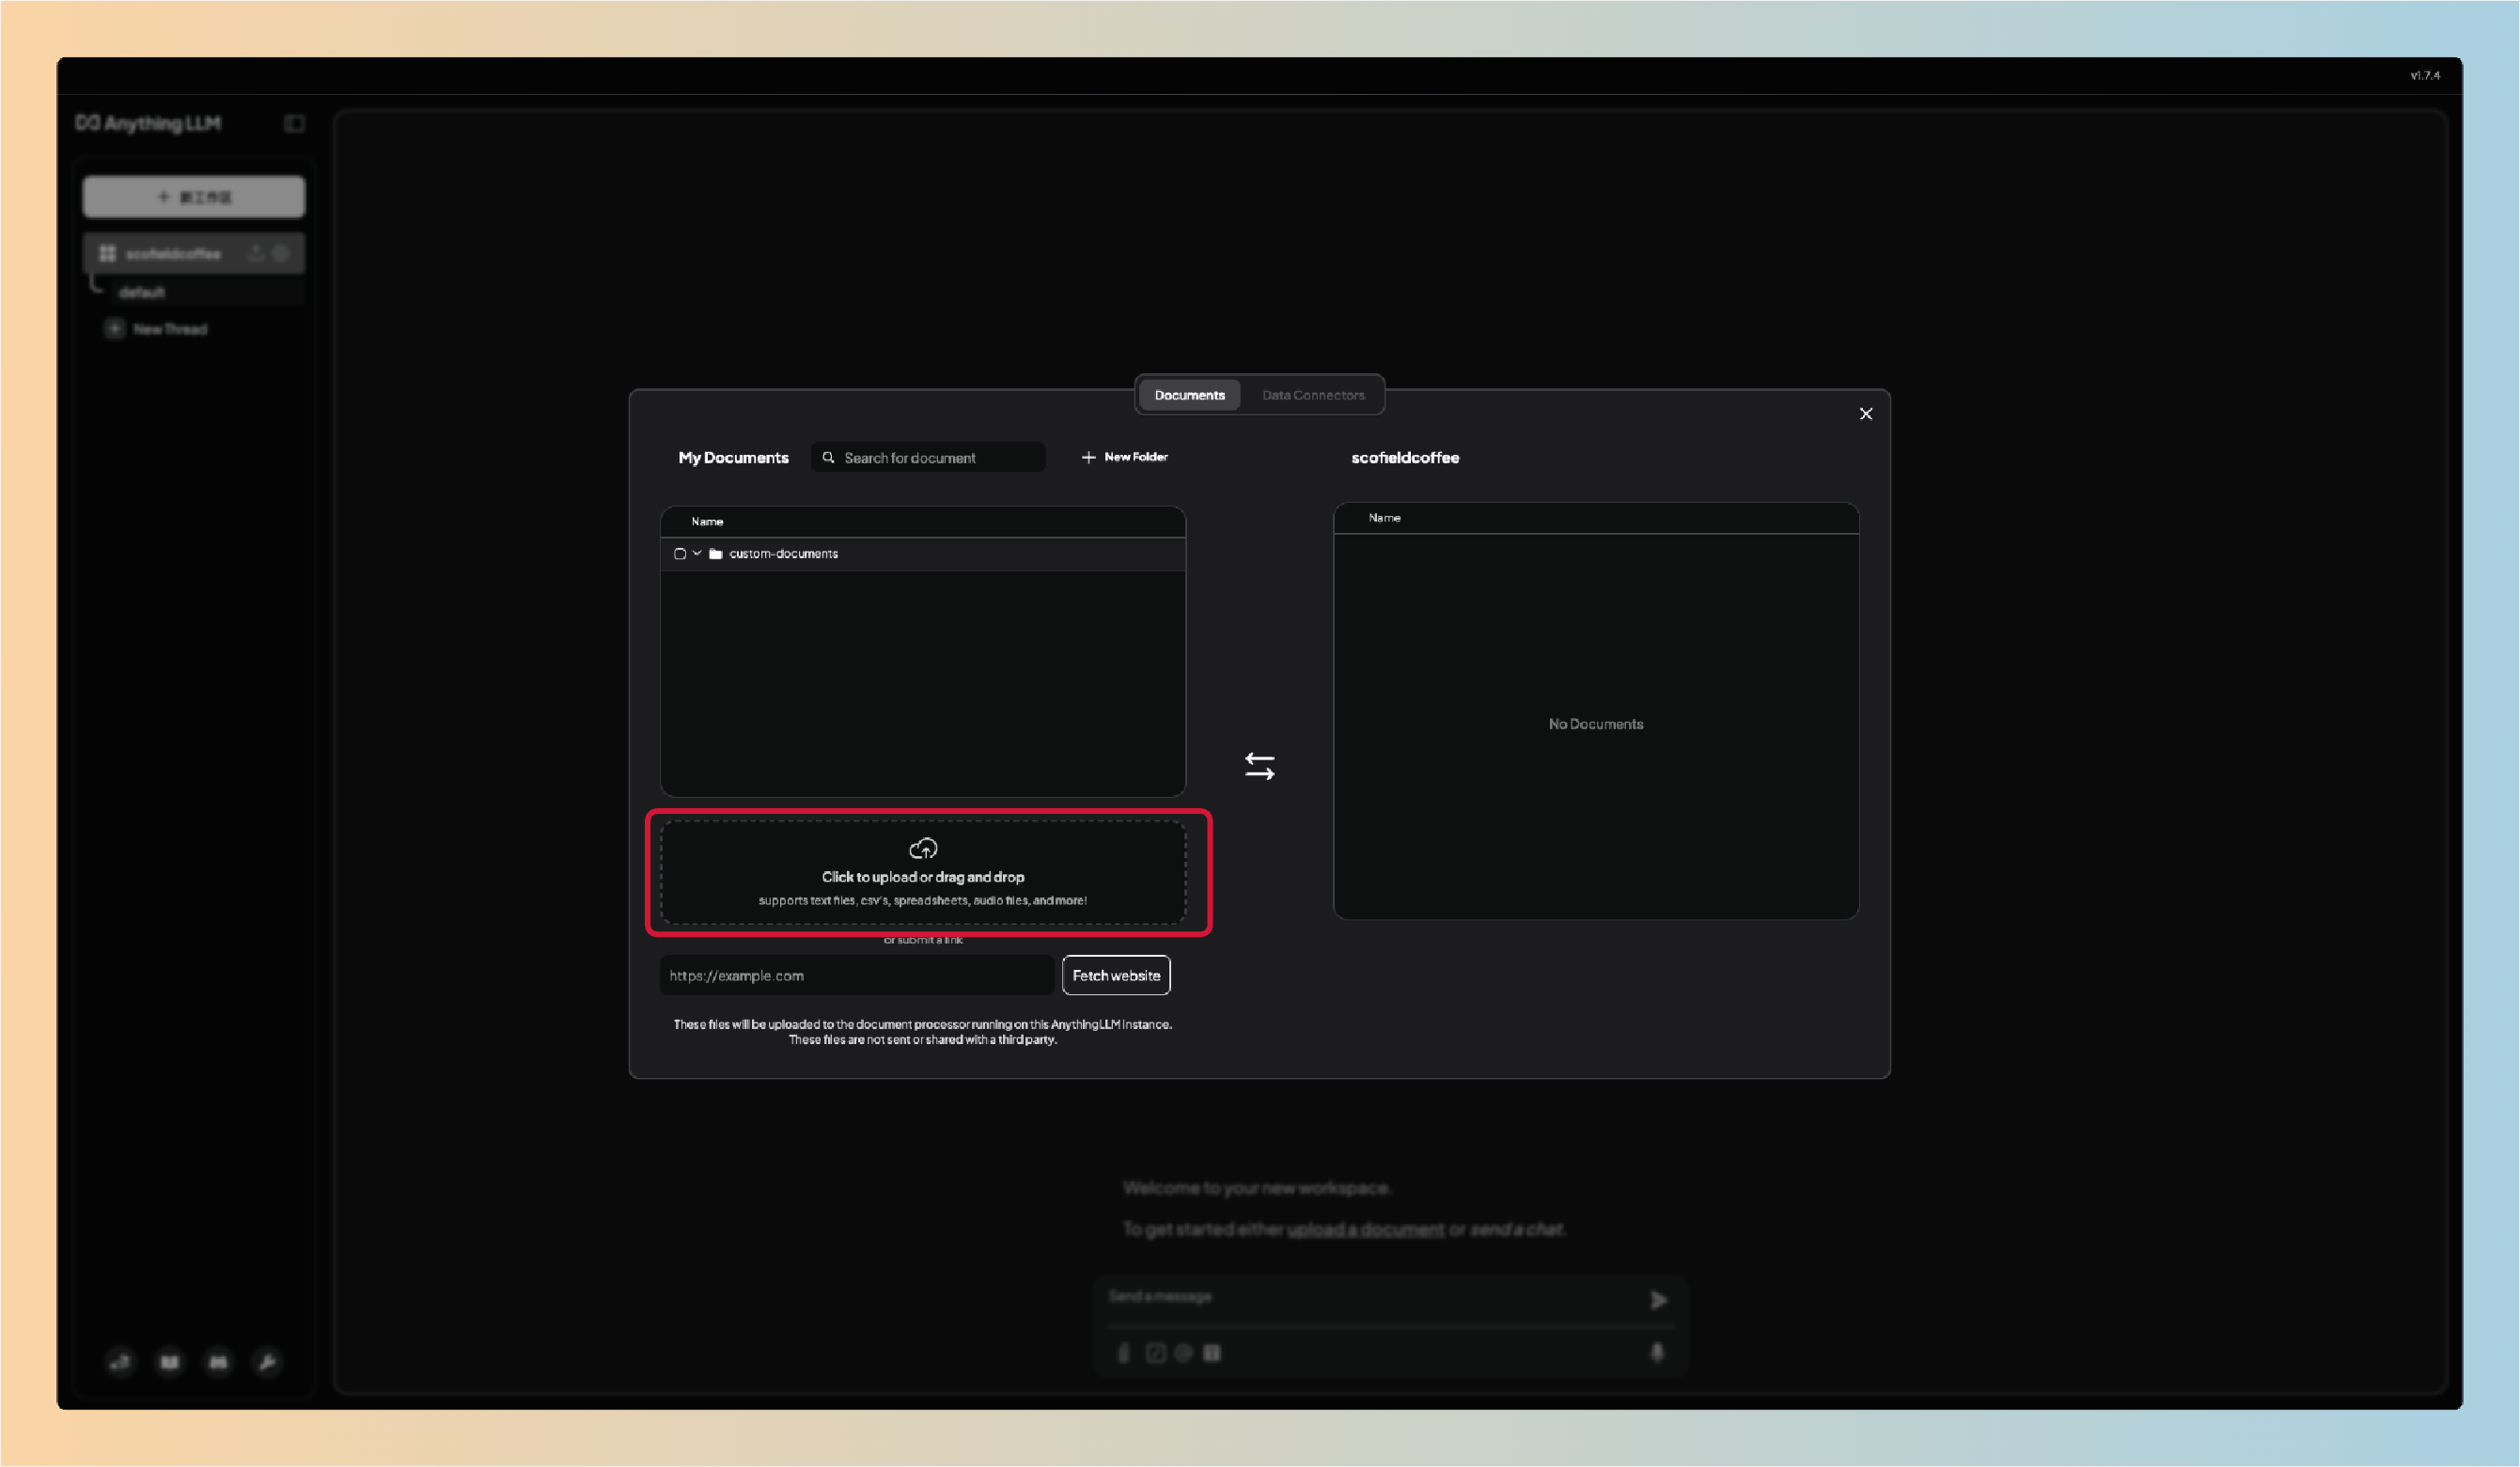Click the wrench settings icon in sidebar footer

[x=267, y=1361]
